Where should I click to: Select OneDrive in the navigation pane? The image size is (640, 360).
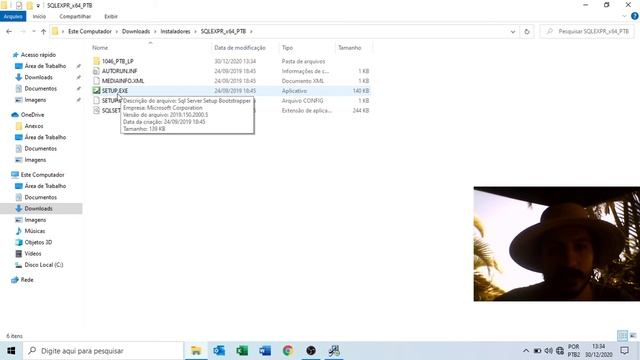point(32,115)
